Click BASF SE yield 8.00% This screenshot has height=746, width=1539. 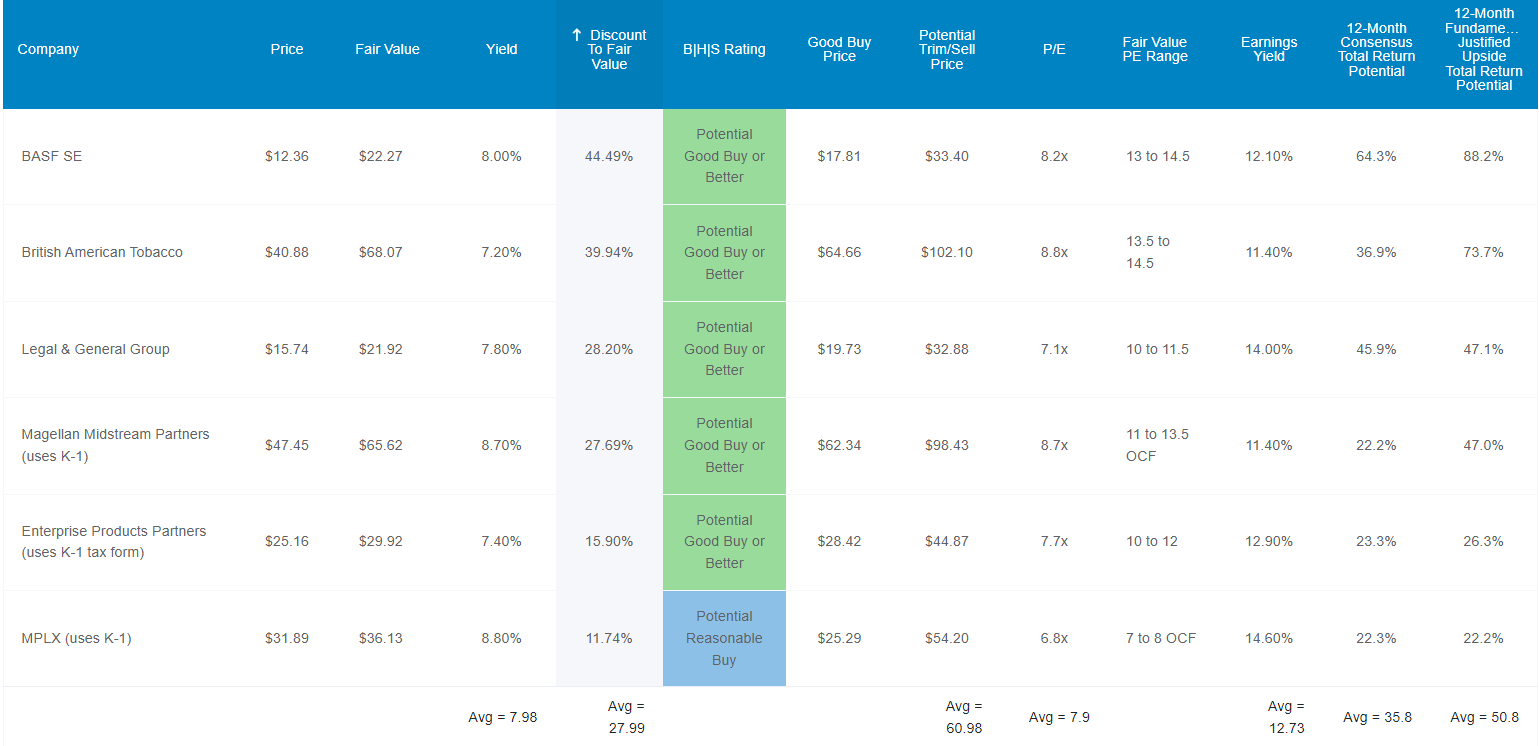pos(501,156)
